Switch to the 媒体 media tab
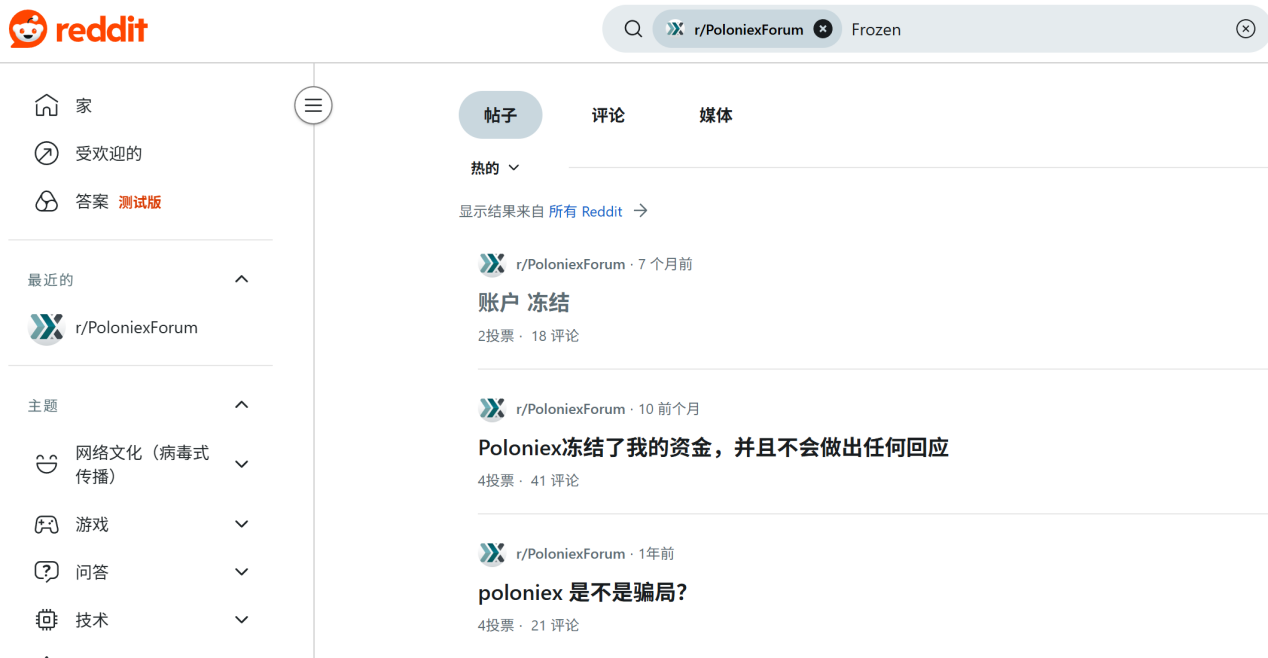 click(x=716, y=115)
